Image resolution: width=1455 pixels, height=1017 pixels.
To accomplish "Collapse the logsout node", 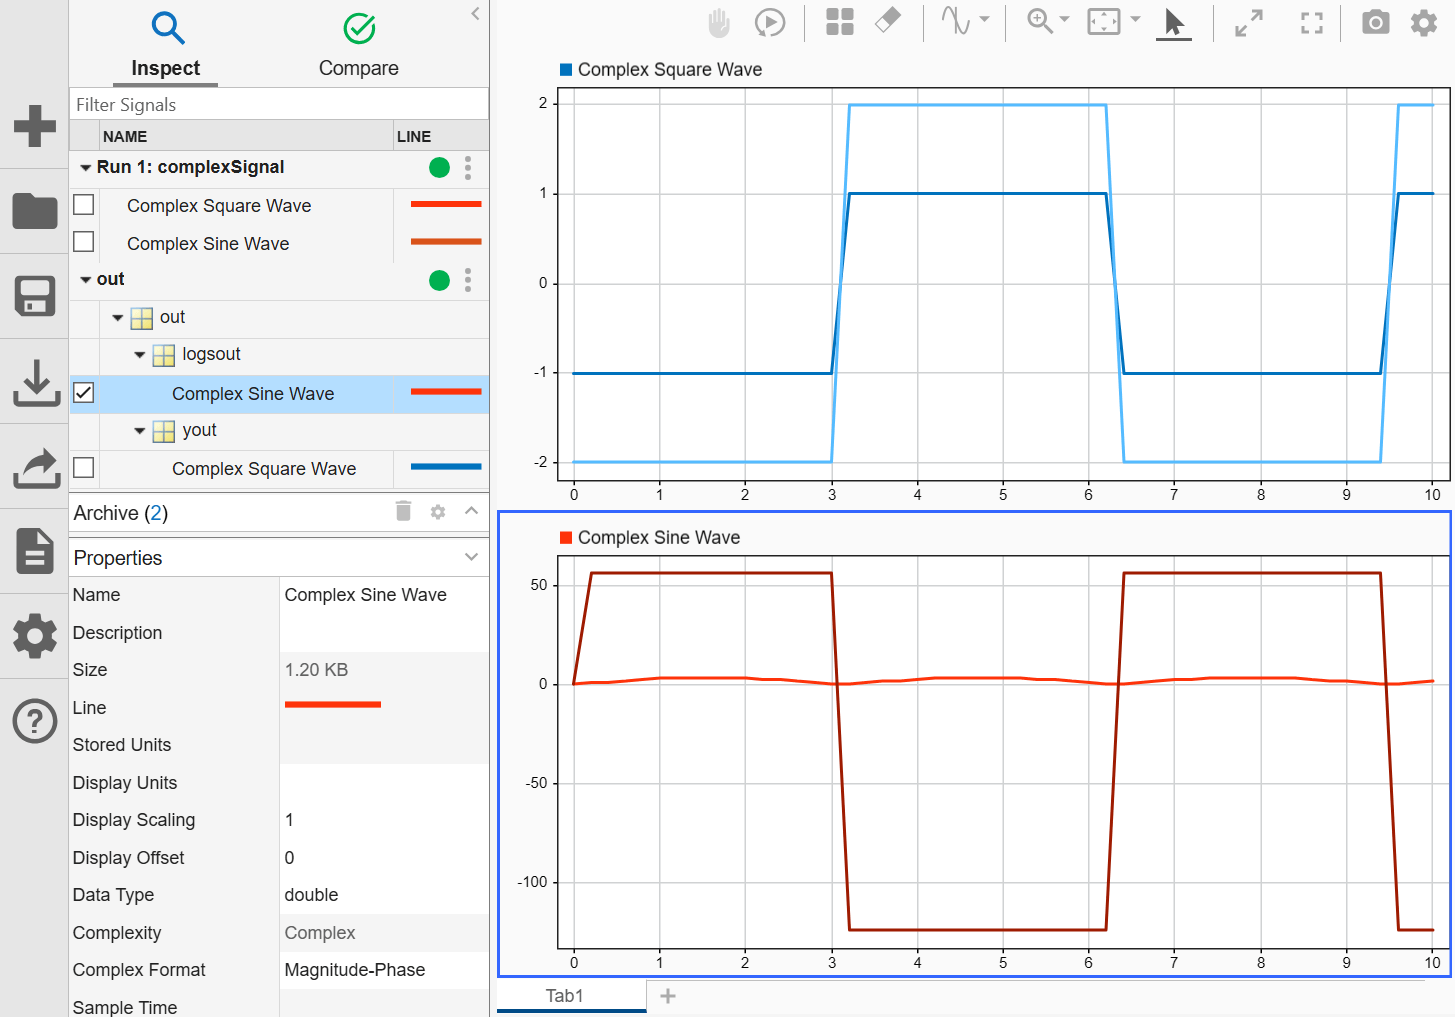I will (x=140, y=355).
